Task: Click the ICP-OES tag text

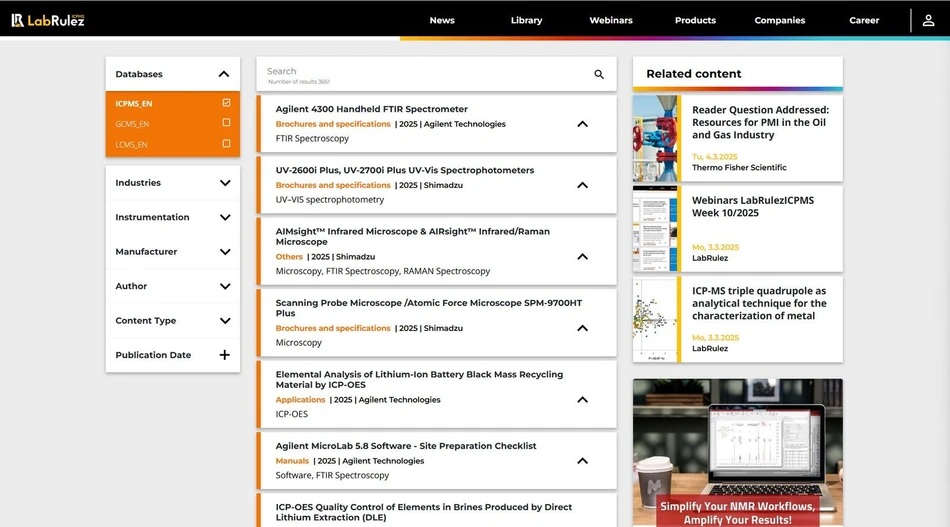Action: click(x=291, y=414)
